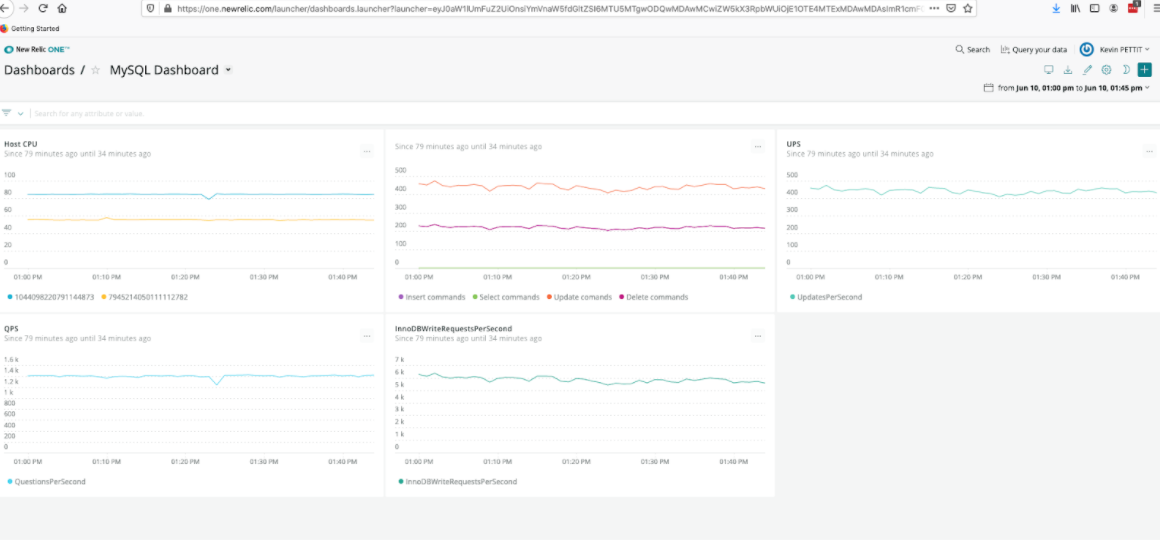Favorite the dashboard with the star icon
Image resolution: width=1160 pixels, height=540 pixels.
pyautogui.click(x=96, y=71)
